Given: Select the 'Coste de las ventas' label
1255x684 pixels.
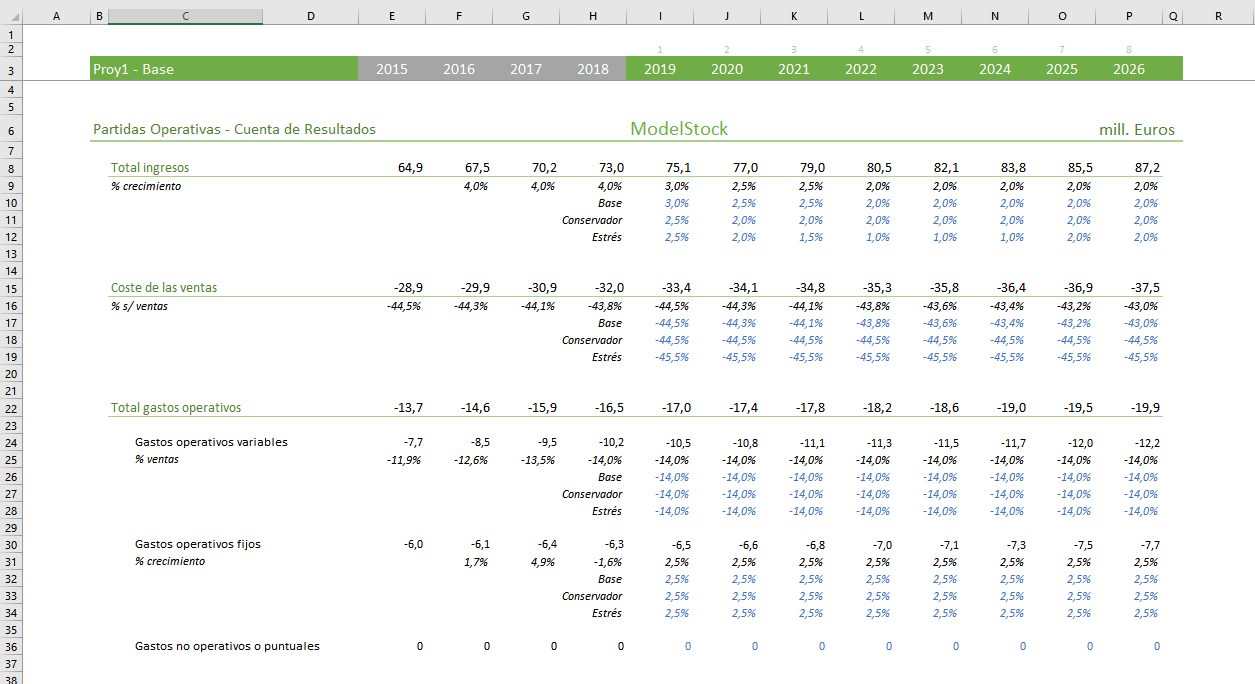Looking at the screenshot, I should point(164,288).
